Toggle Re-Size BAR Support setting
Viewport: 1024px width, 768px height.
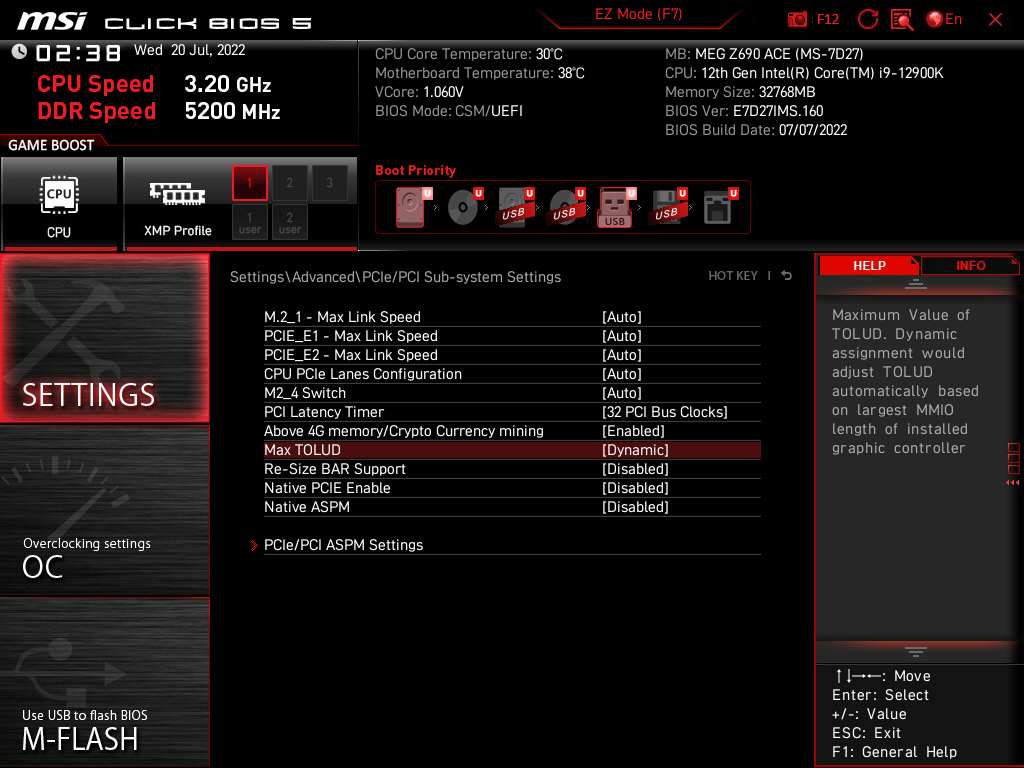pyautogui.click(x=512, y=469)
